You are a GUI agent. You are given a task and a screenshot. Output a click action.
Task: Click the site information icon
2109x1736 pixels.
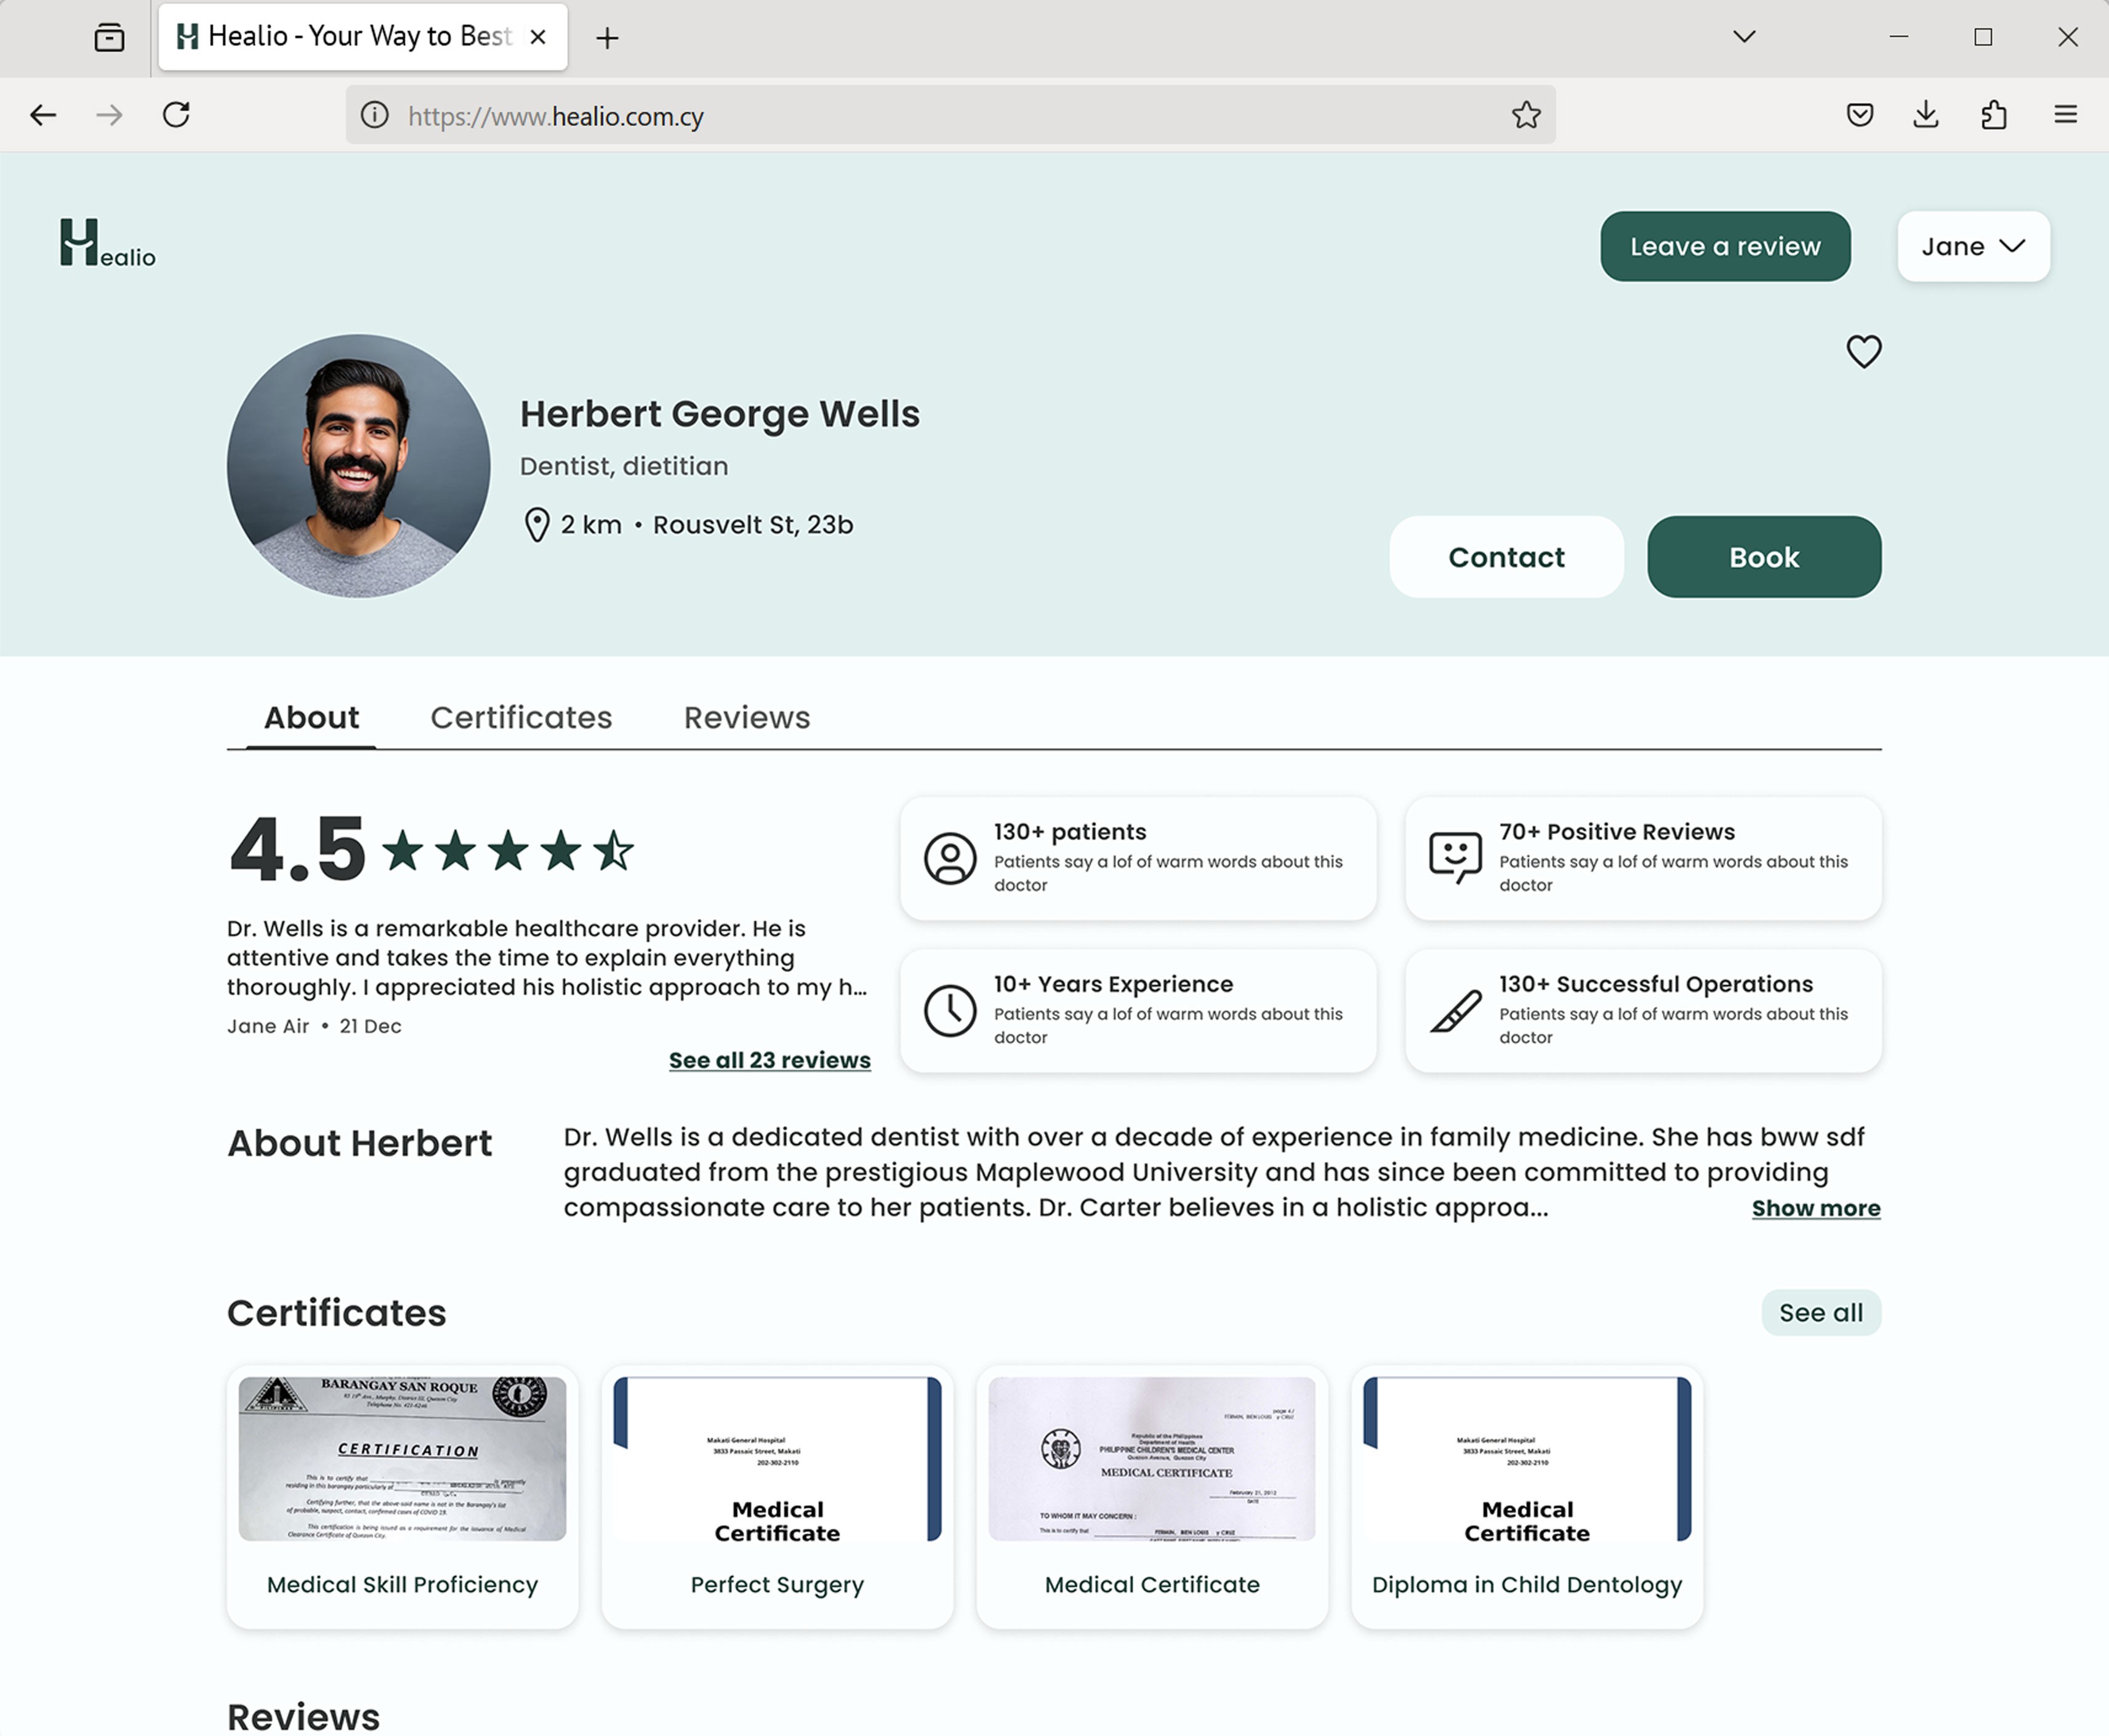[375, 115]
